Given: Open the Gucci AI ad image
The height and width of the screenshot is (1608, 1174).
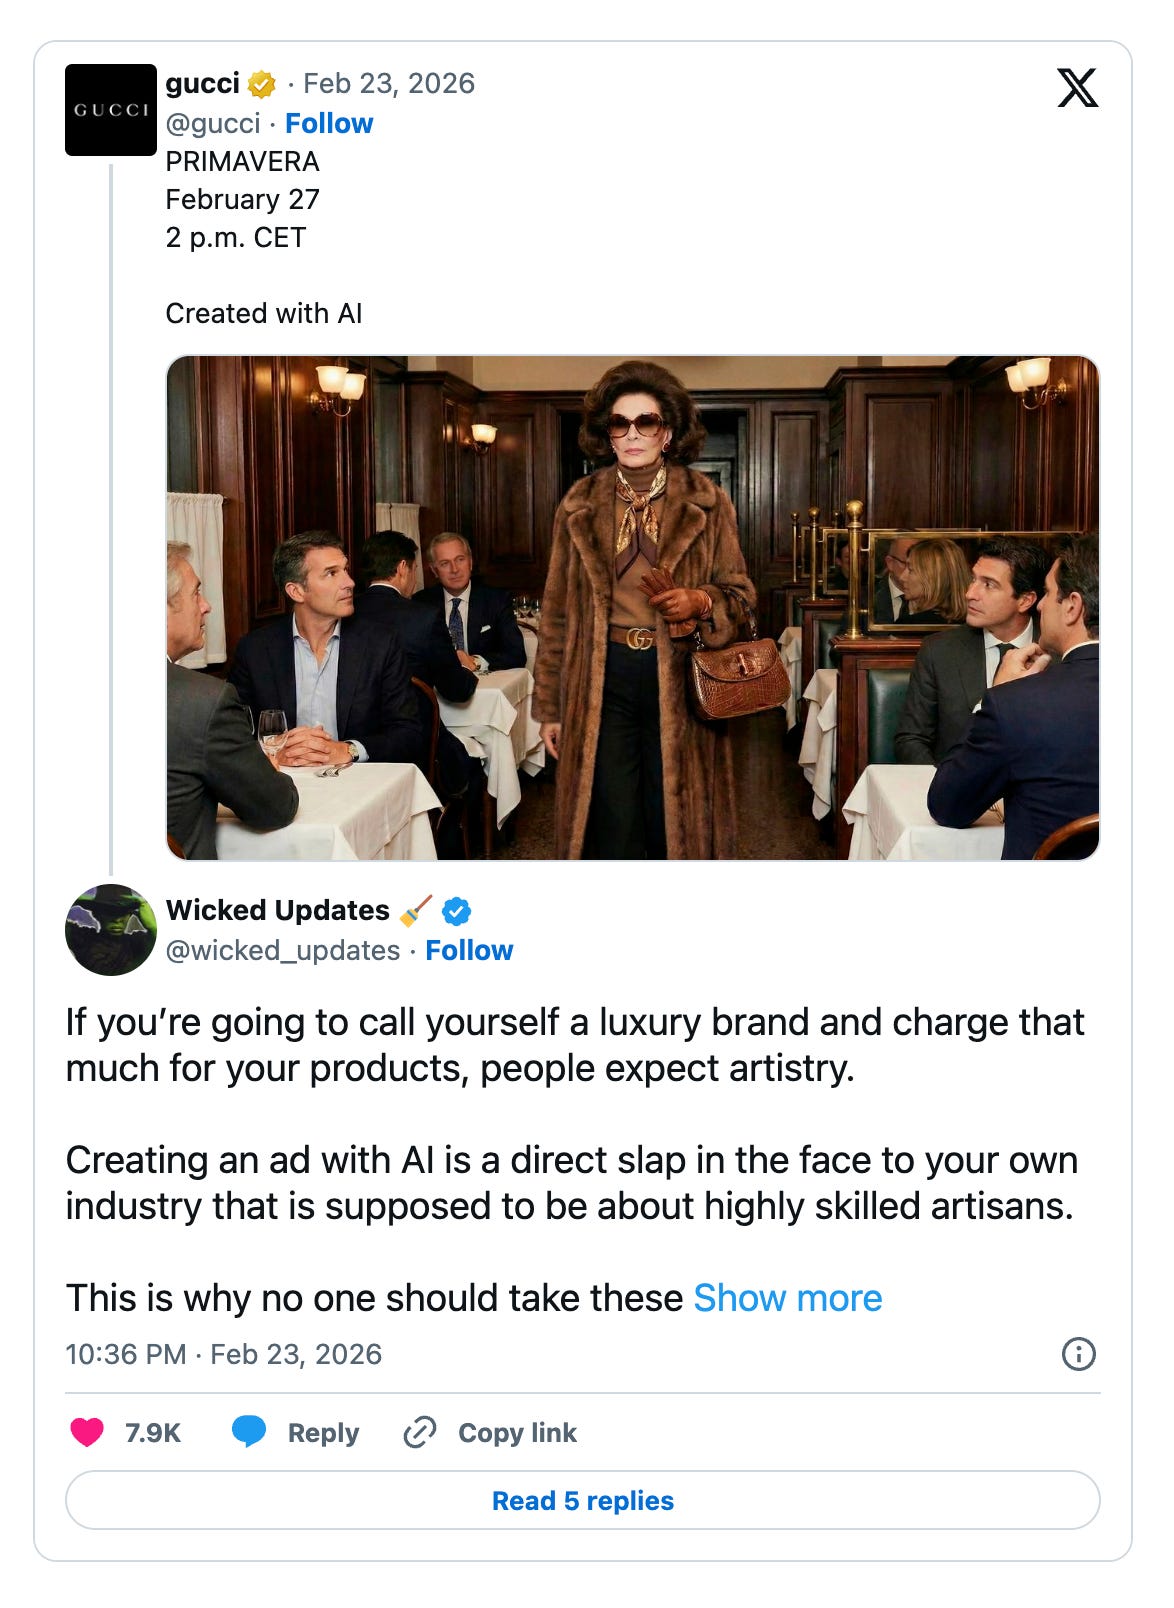Looking at the screenshot, I should pyautogui.click(x=632, y=608).
